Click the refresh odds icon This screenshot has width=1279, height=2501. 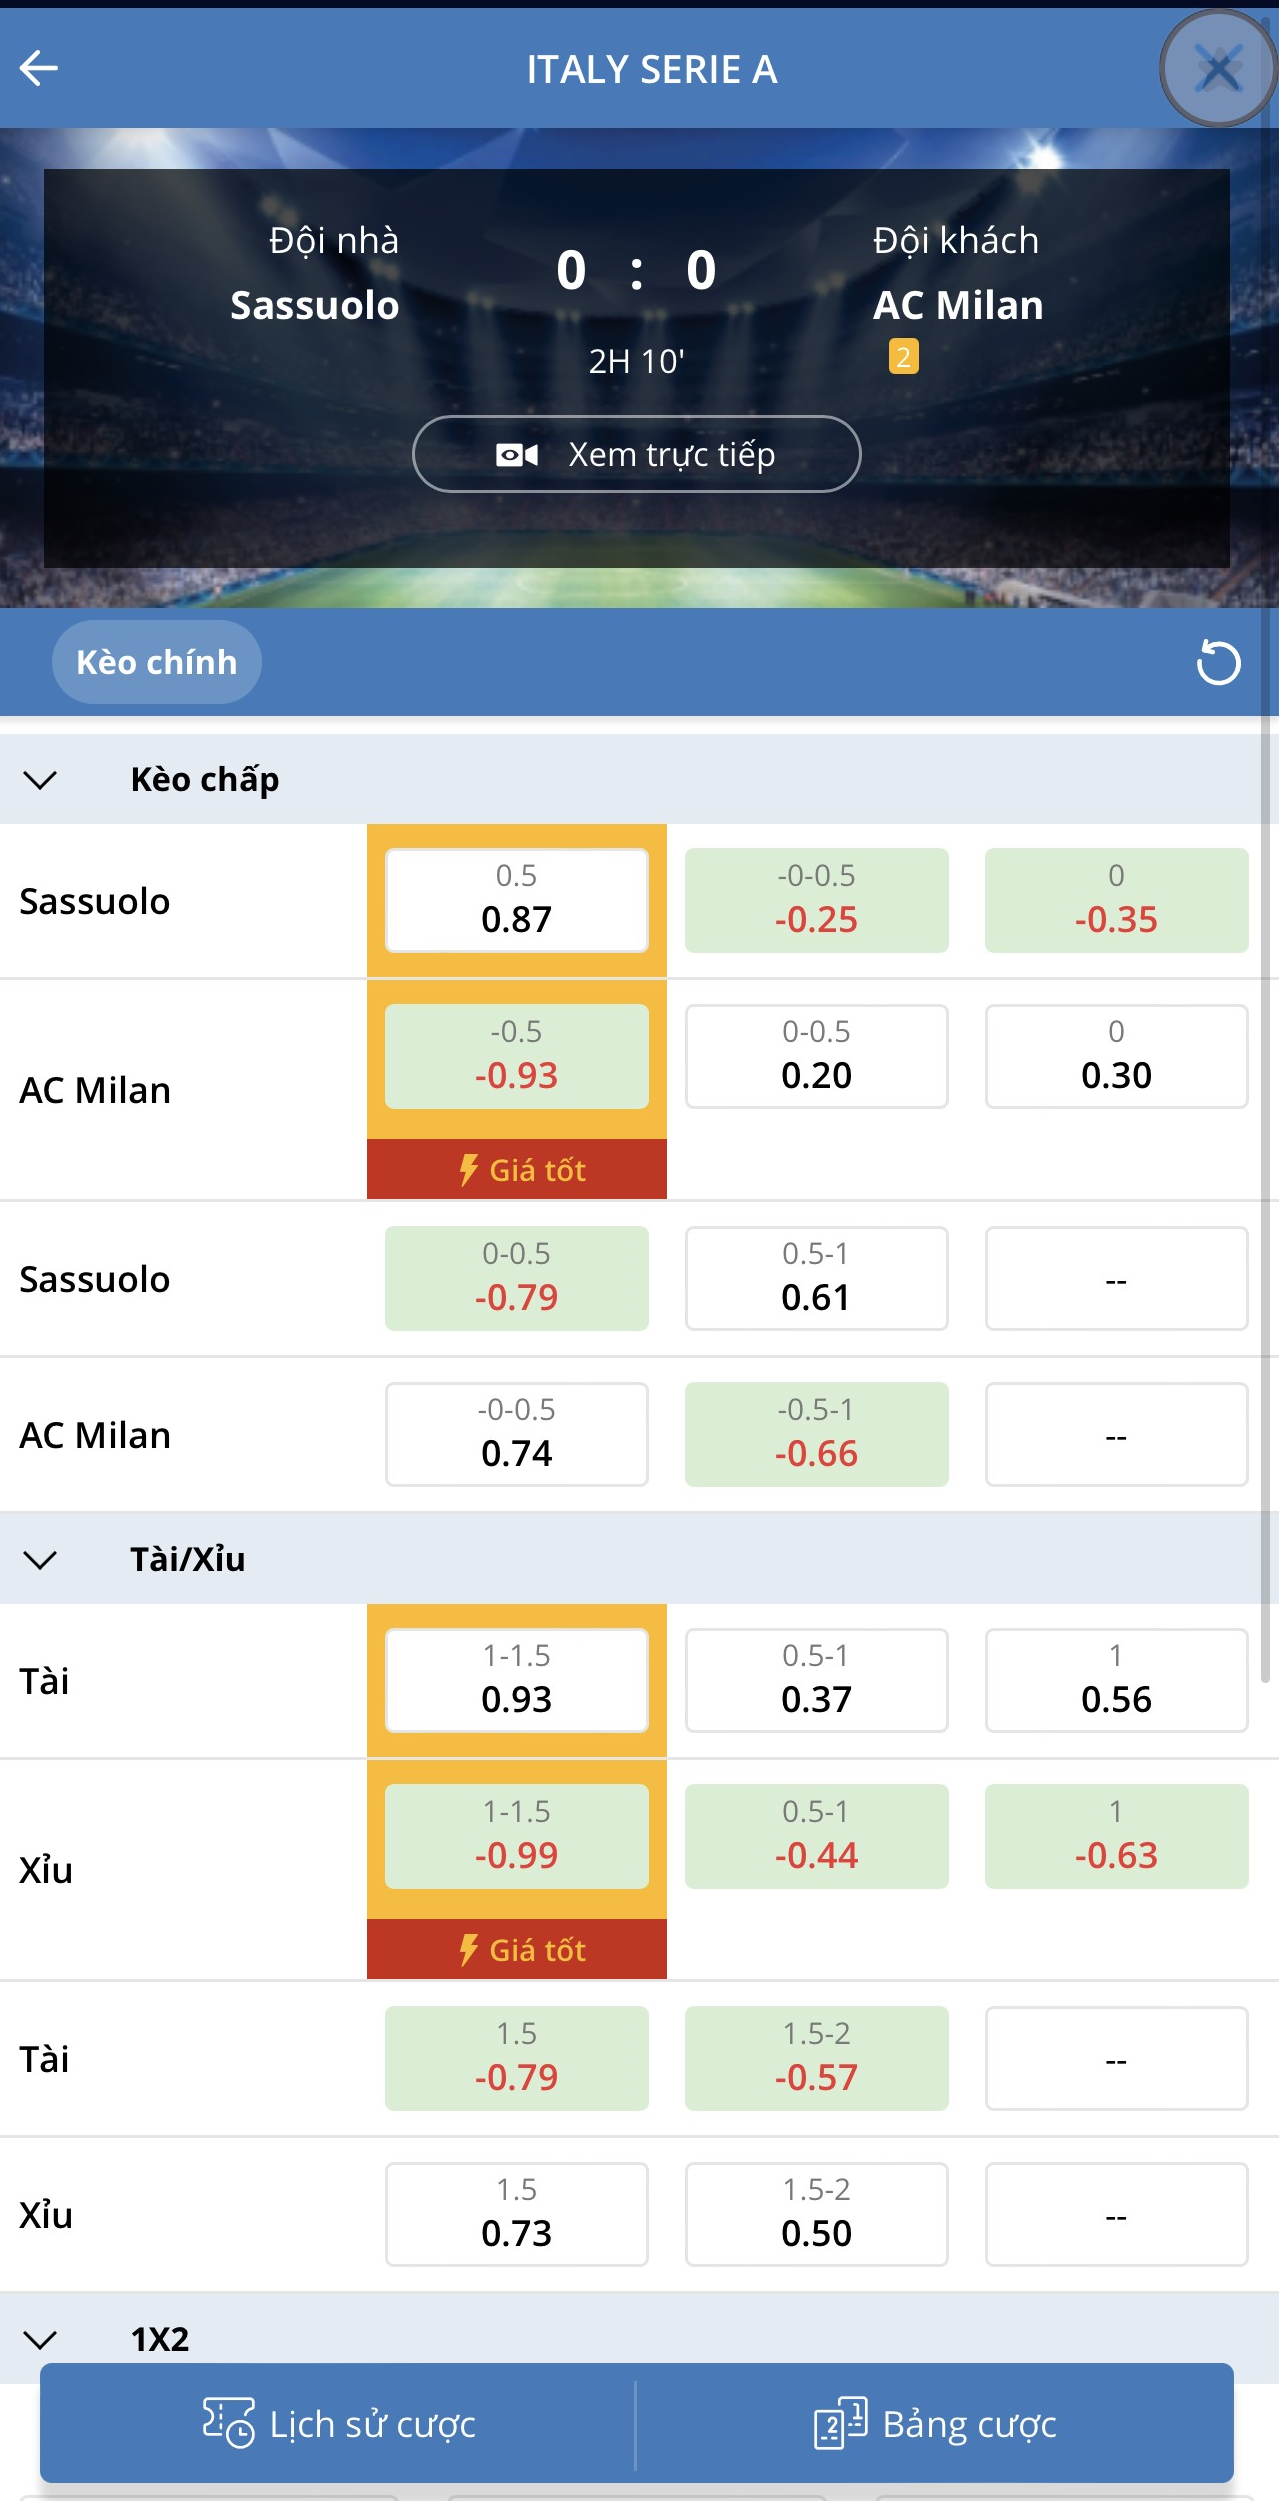[x=1218, y=662]
